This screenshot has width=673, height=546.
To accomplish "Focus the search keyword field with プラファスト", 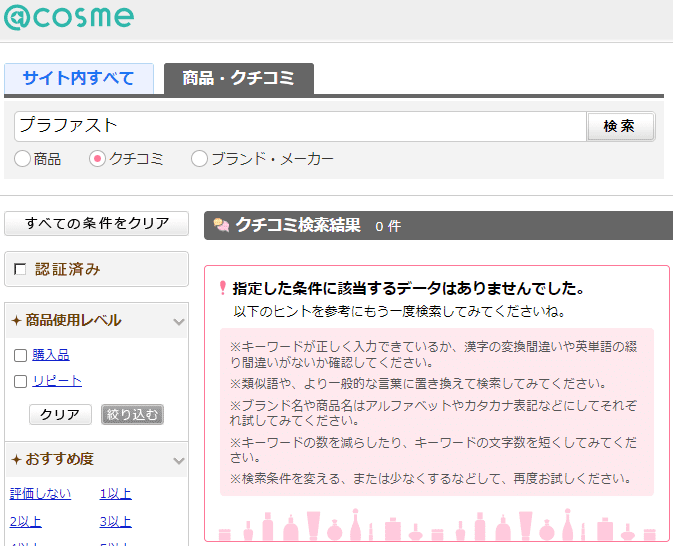I will tap(300, 126).
